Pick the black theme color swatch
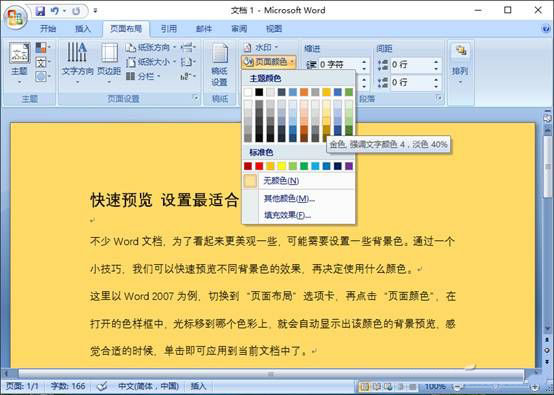The image size is (554, 395). [259, 92]
